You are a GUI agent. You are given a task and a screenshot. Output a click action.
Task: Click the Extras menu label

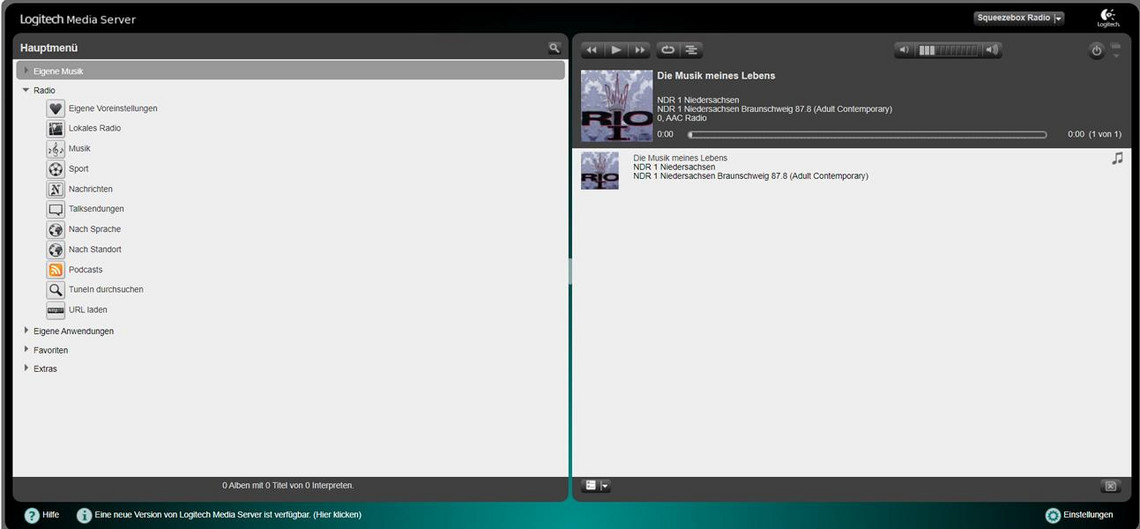click(x=45, y=369)
